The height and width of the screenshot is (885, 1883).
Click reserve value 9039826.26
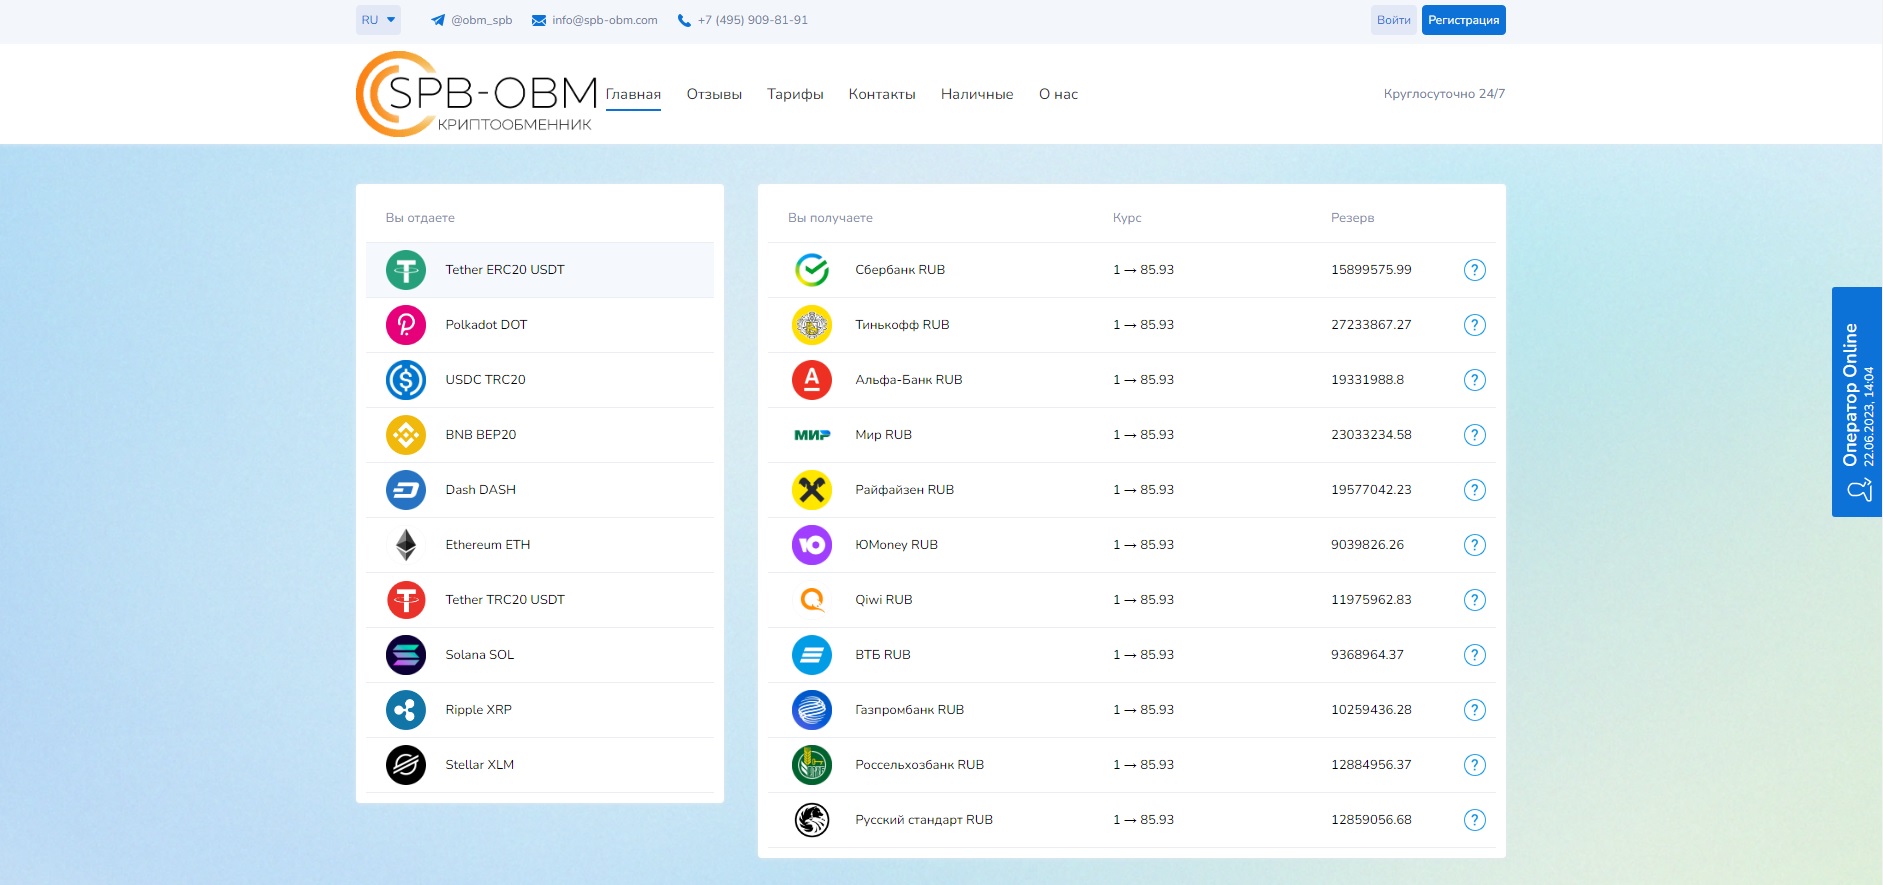coord(1367,545)
